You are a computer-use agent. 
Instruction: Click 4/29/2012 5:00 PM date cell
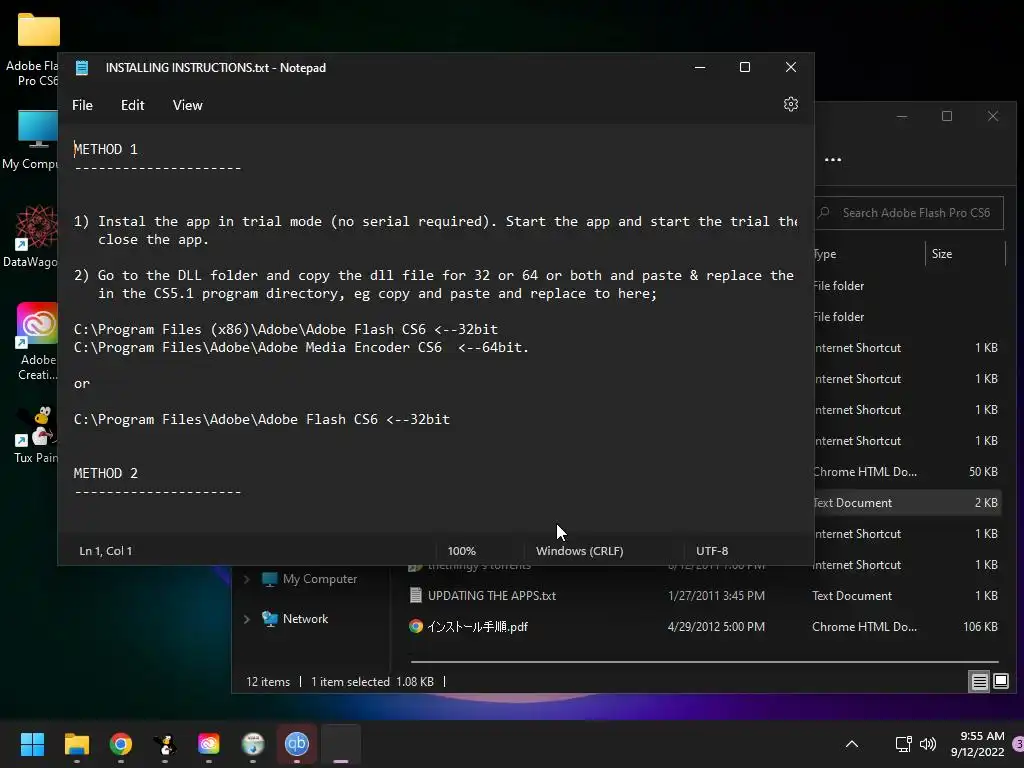716,627
